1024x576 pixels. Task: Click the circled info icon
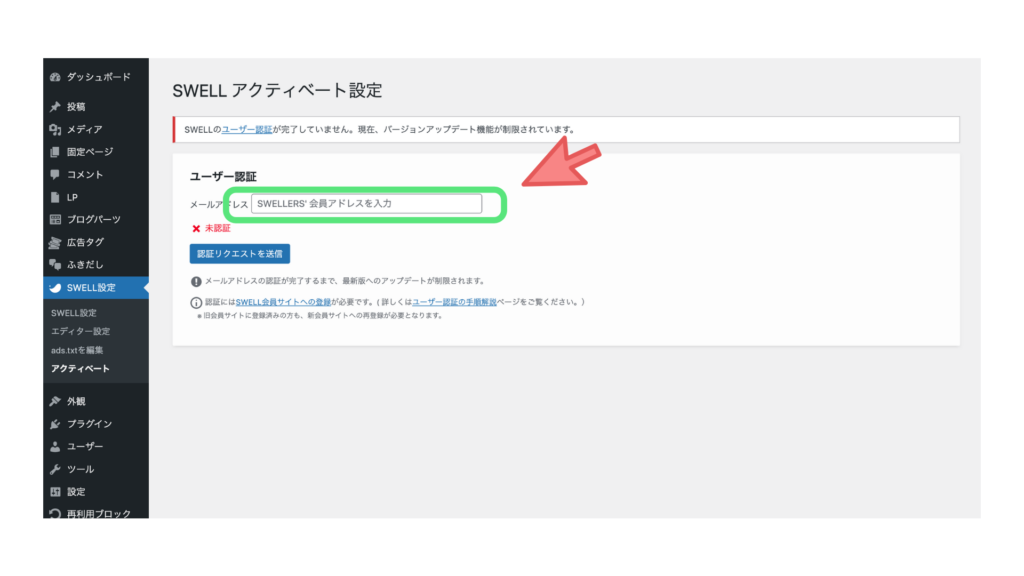[196, 302]
